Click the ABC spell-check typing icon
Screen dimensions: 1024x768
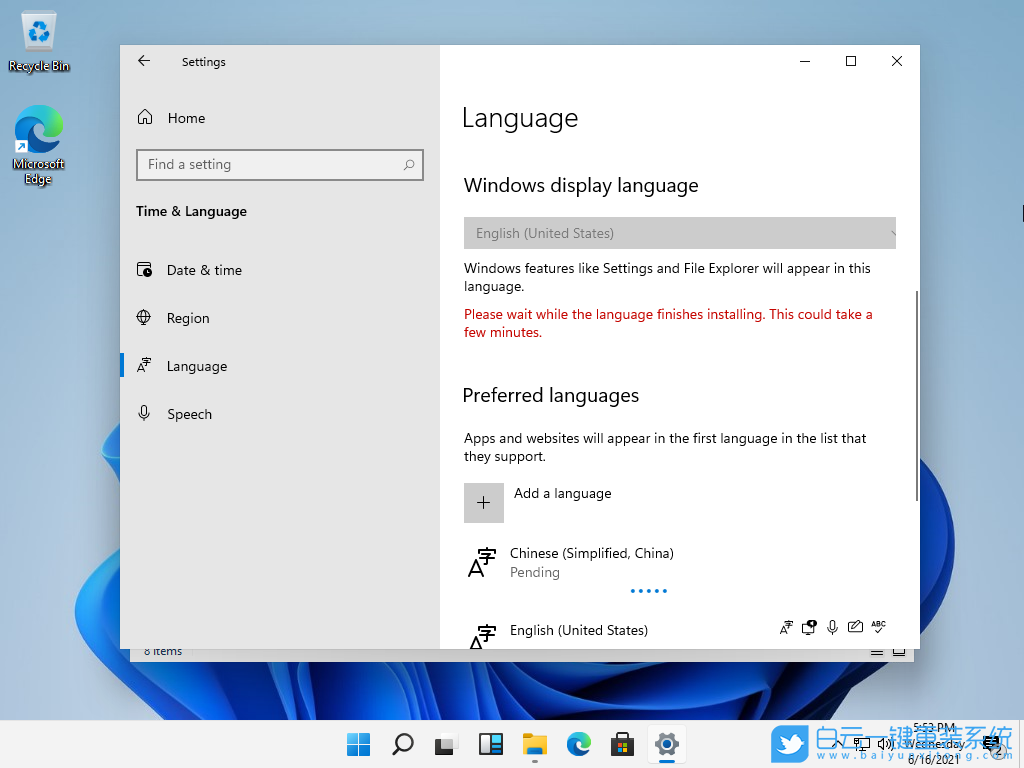[x=878, y=627]
